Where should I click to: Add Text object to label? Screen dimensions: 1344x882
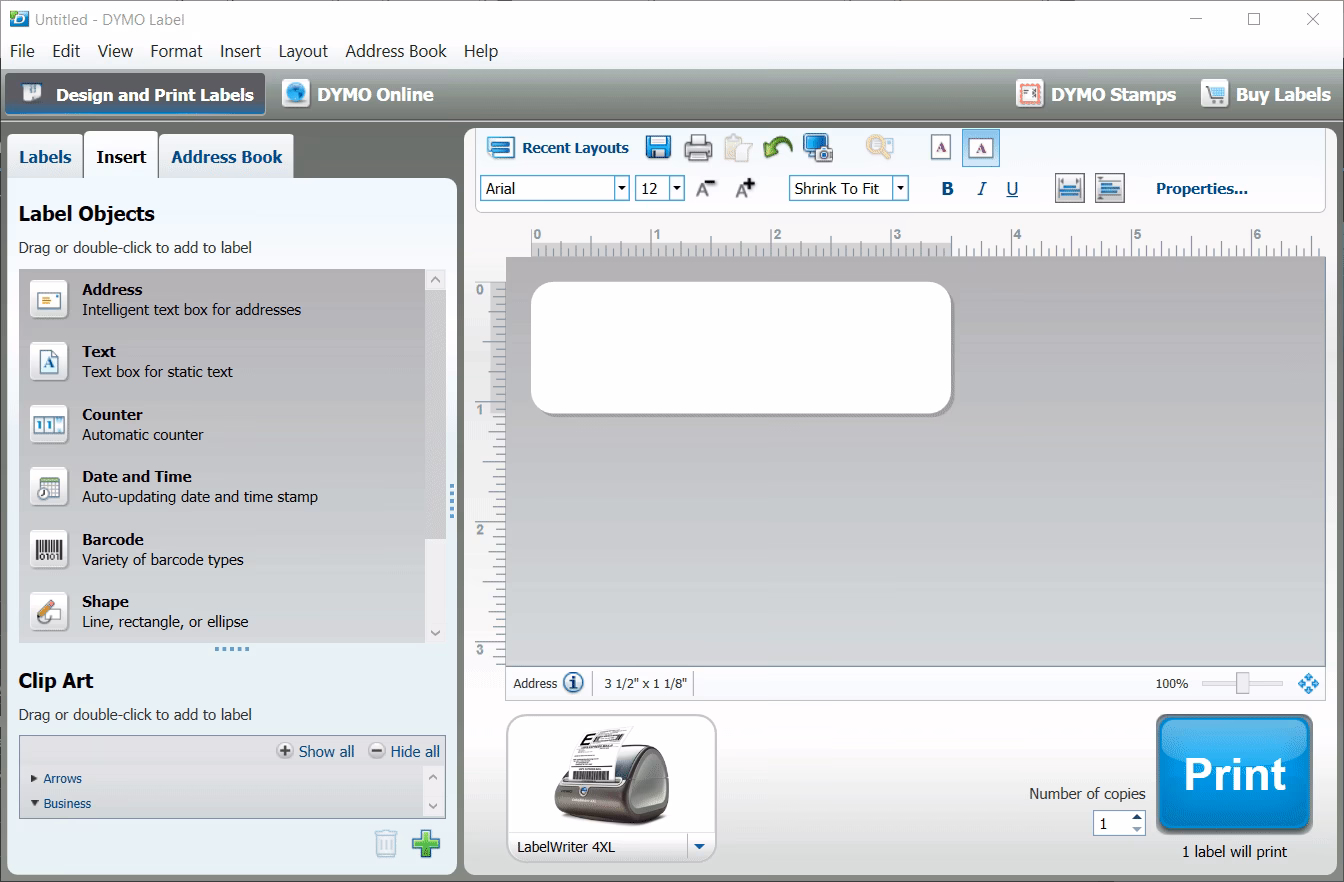[222, 361]
